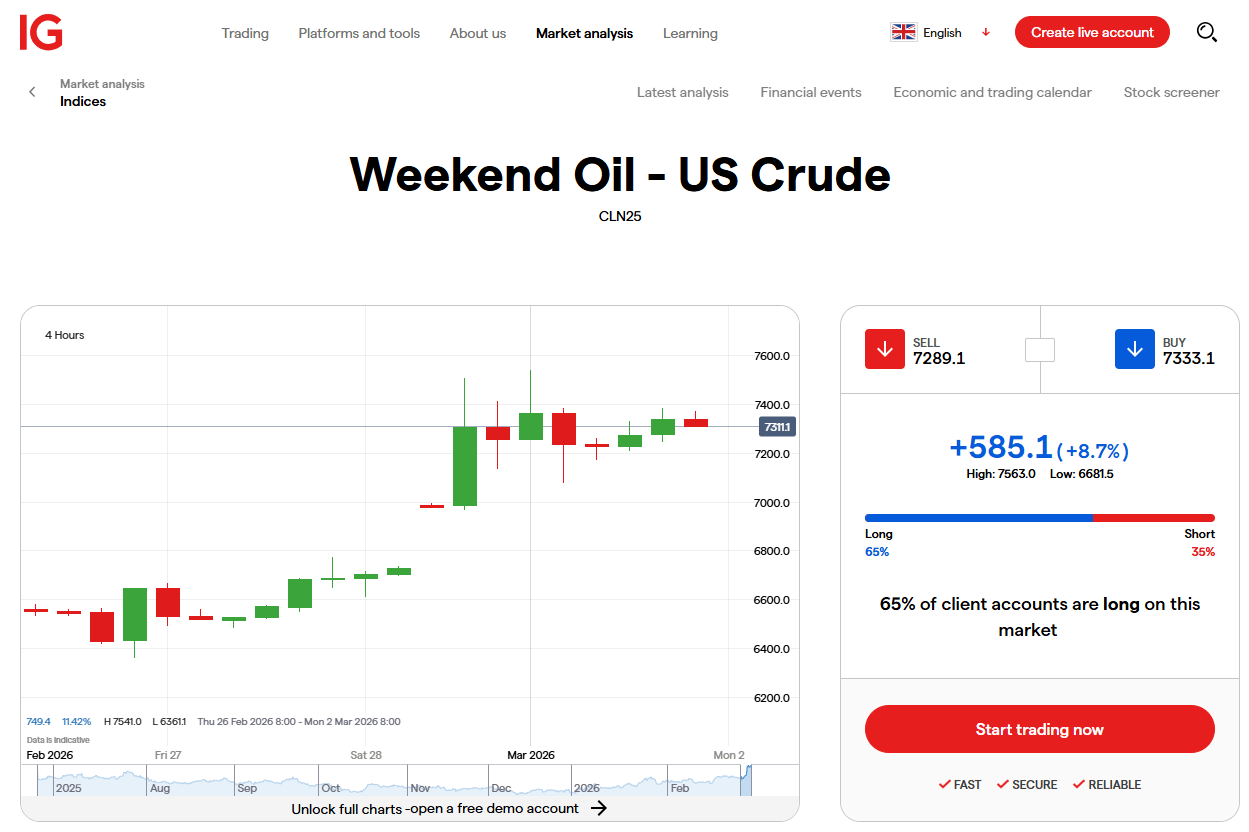Open the About us menu
The height and width of the screenshot is (832, 1249).
click(478, 33)
